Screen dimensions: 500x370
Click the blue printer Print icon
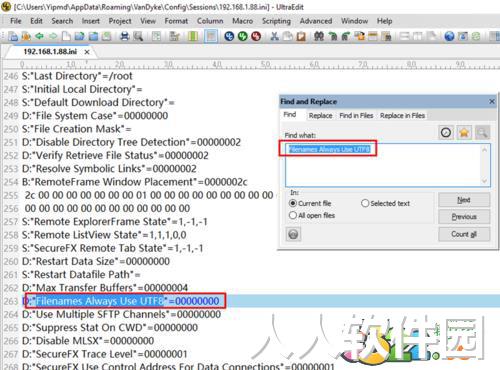pos(125,36)
